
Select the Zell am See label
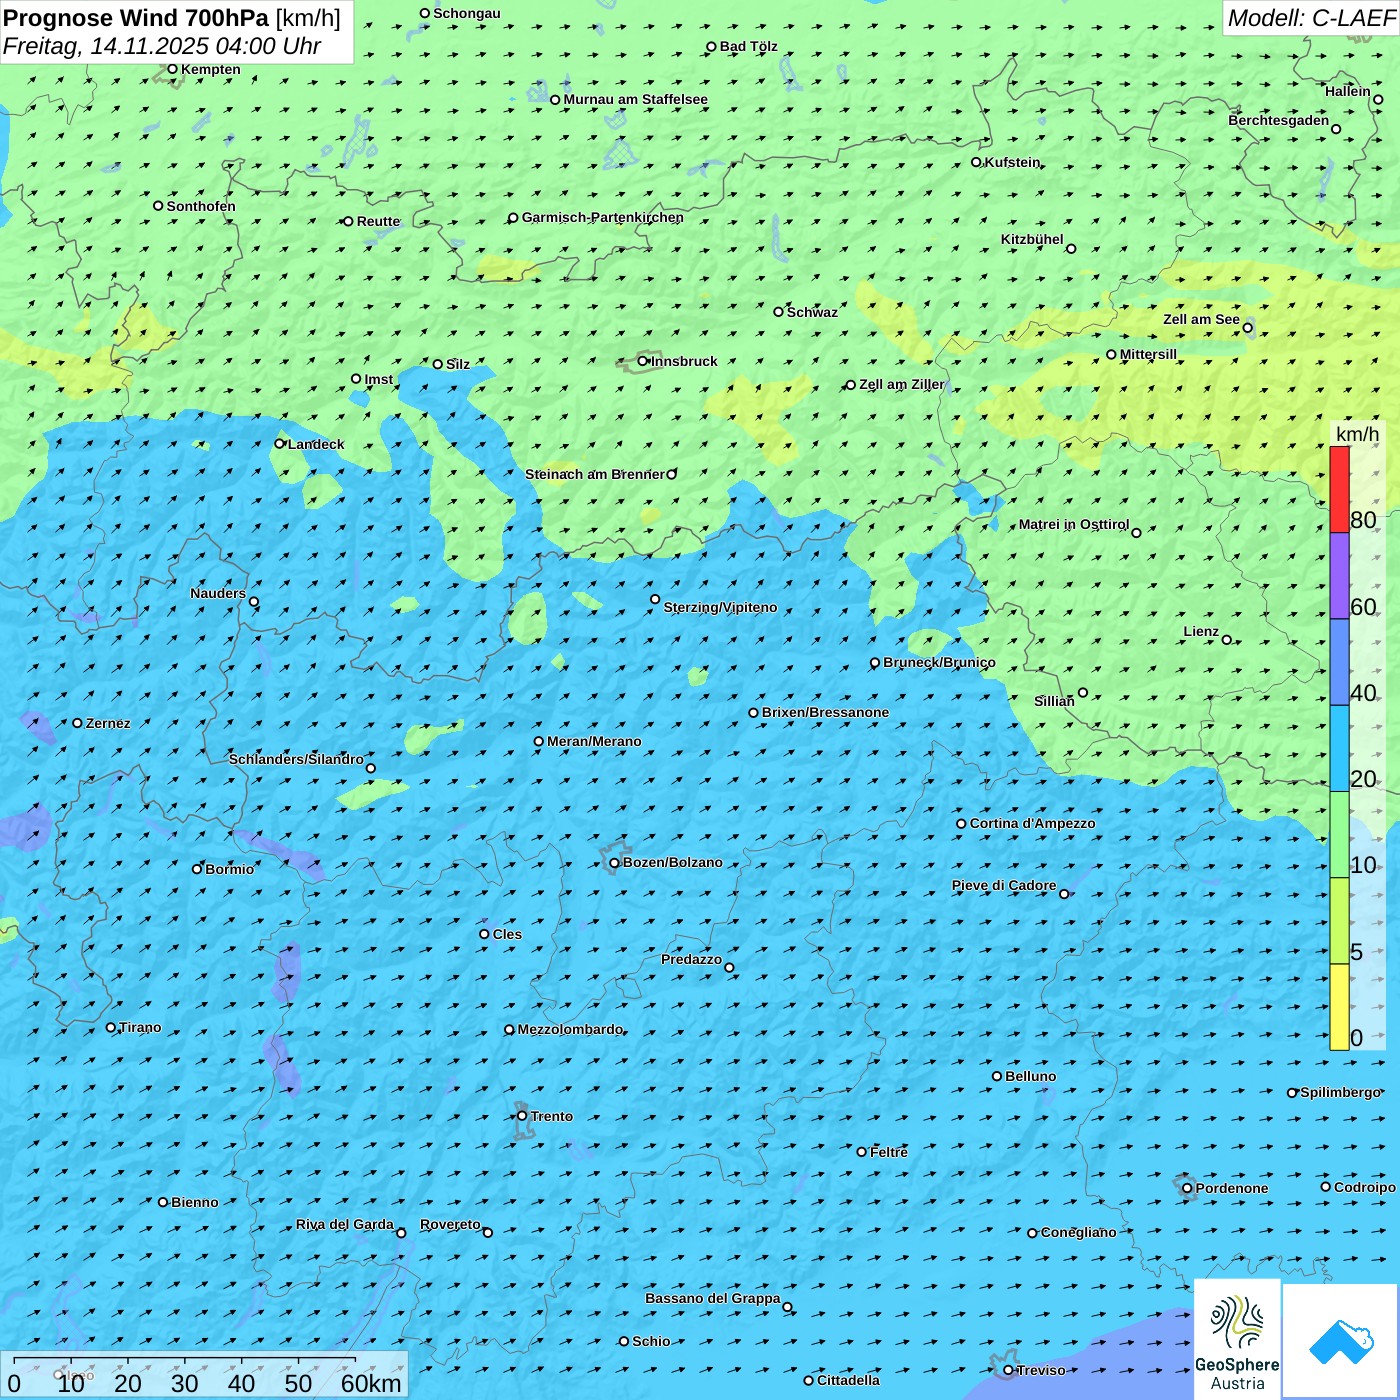click(1201, 319)
